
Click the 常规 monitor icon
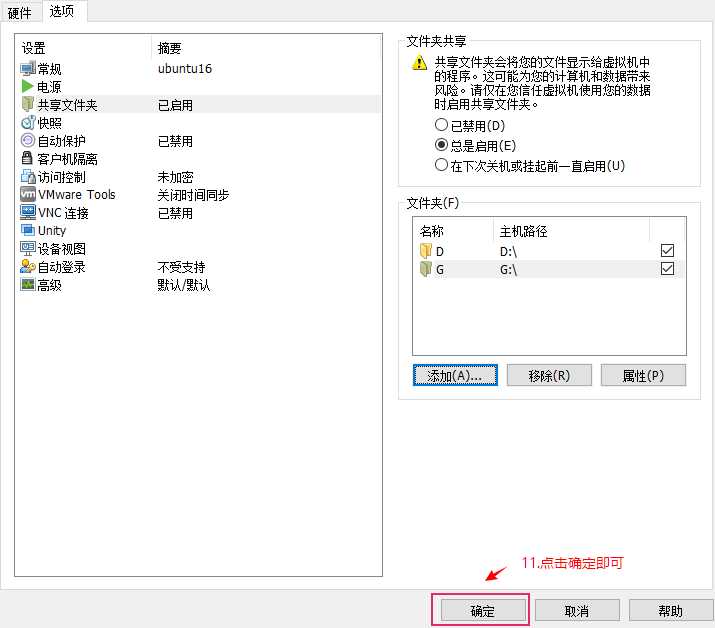(27, 69)
